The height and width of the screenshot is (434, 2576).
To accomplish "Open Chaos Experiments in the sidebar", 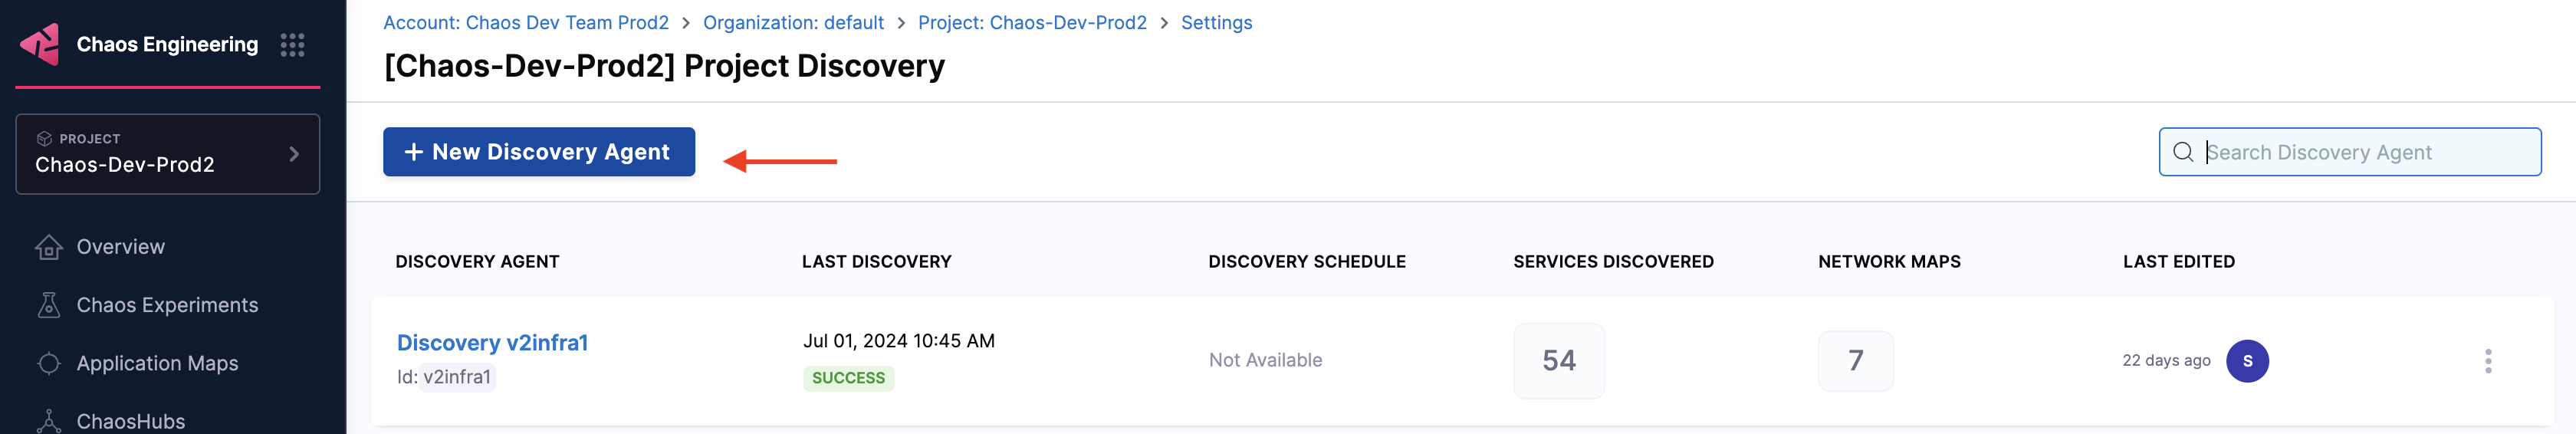I will point(167,305).
